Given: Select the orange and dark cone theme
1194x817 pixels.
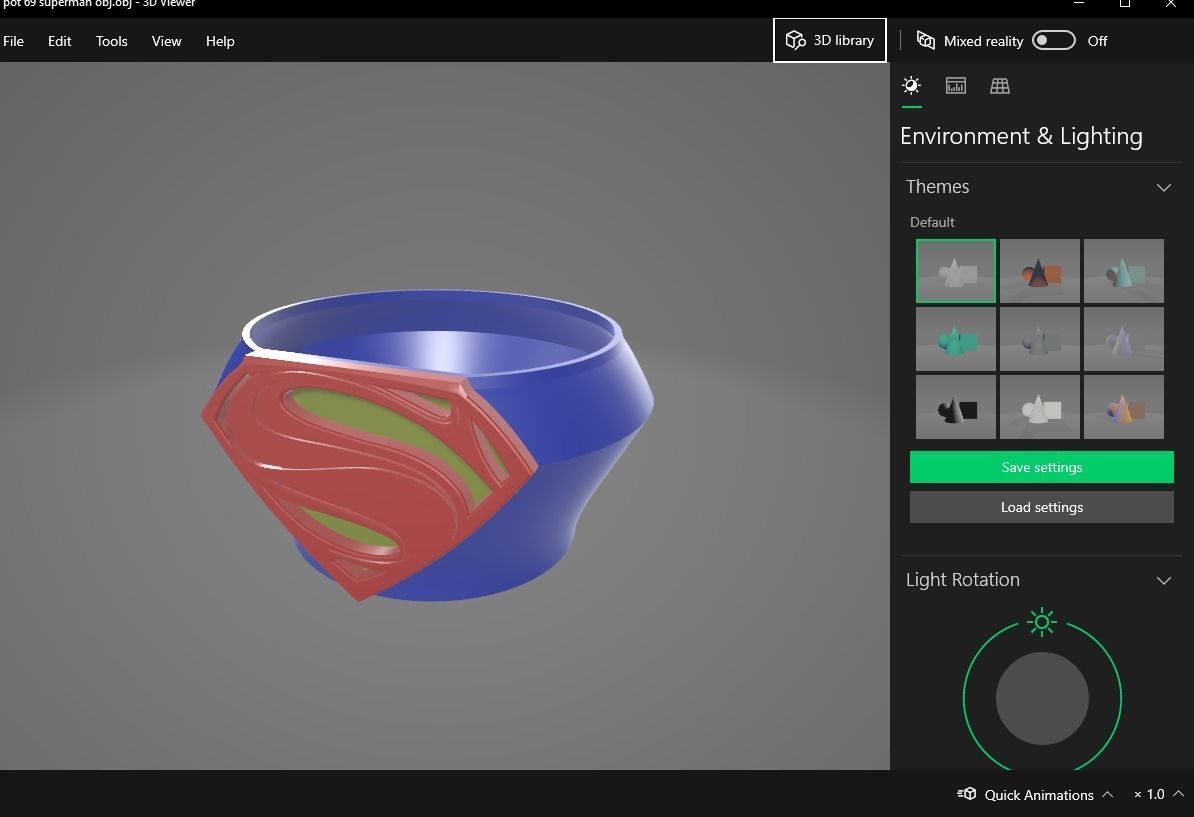Looking at the screenshot, I should click(x=1039, y=271).
